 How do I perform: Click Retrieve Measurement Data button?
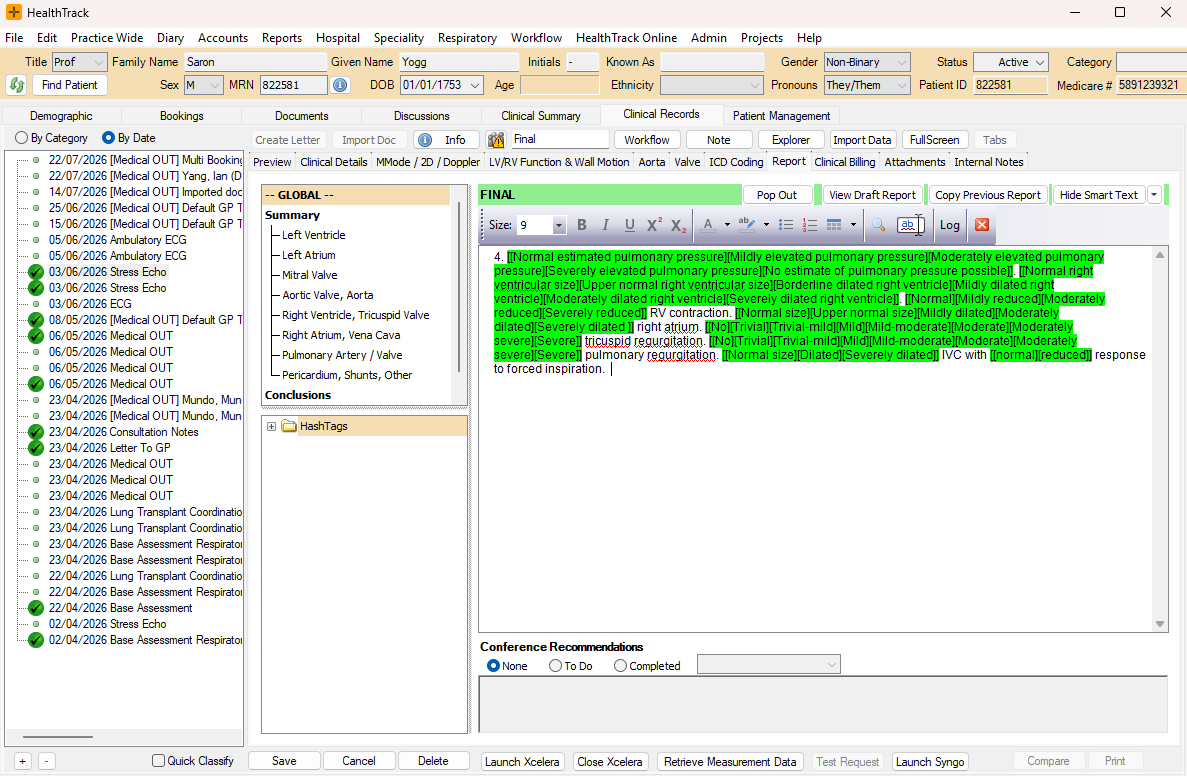pyautogui.click(x=730, y=762)
